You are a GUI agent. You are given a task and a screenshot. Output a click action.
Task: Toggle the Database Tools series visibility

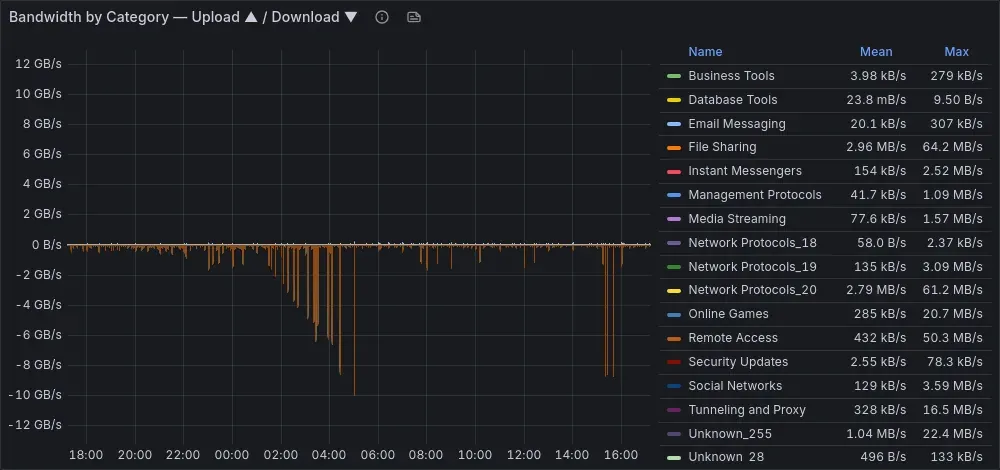[733, 99]
